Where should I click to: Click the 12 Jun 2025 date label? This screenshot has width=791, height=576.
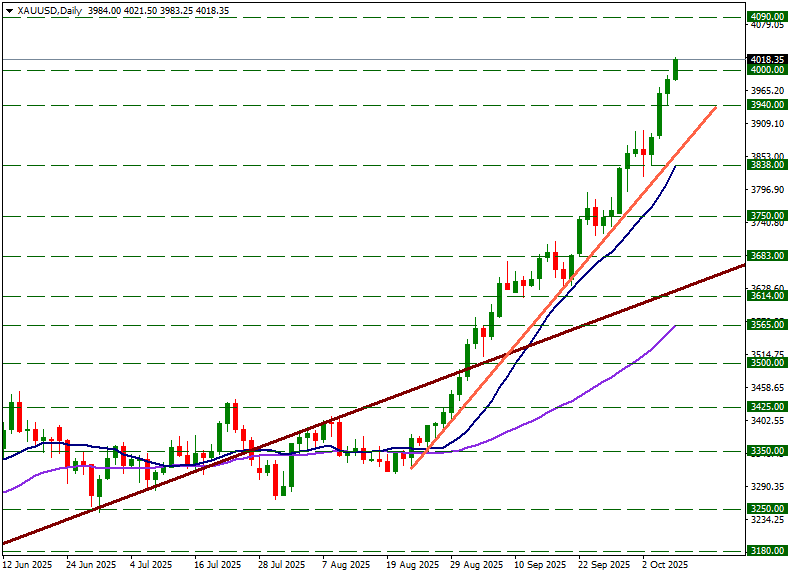click(28, 565)
